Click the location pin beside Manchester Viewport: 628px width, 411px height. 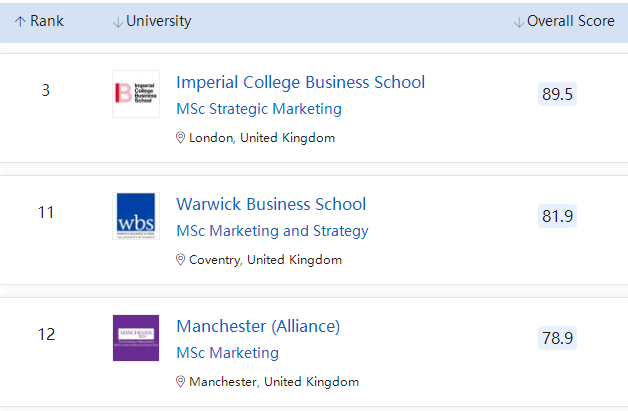coord(181,382)
